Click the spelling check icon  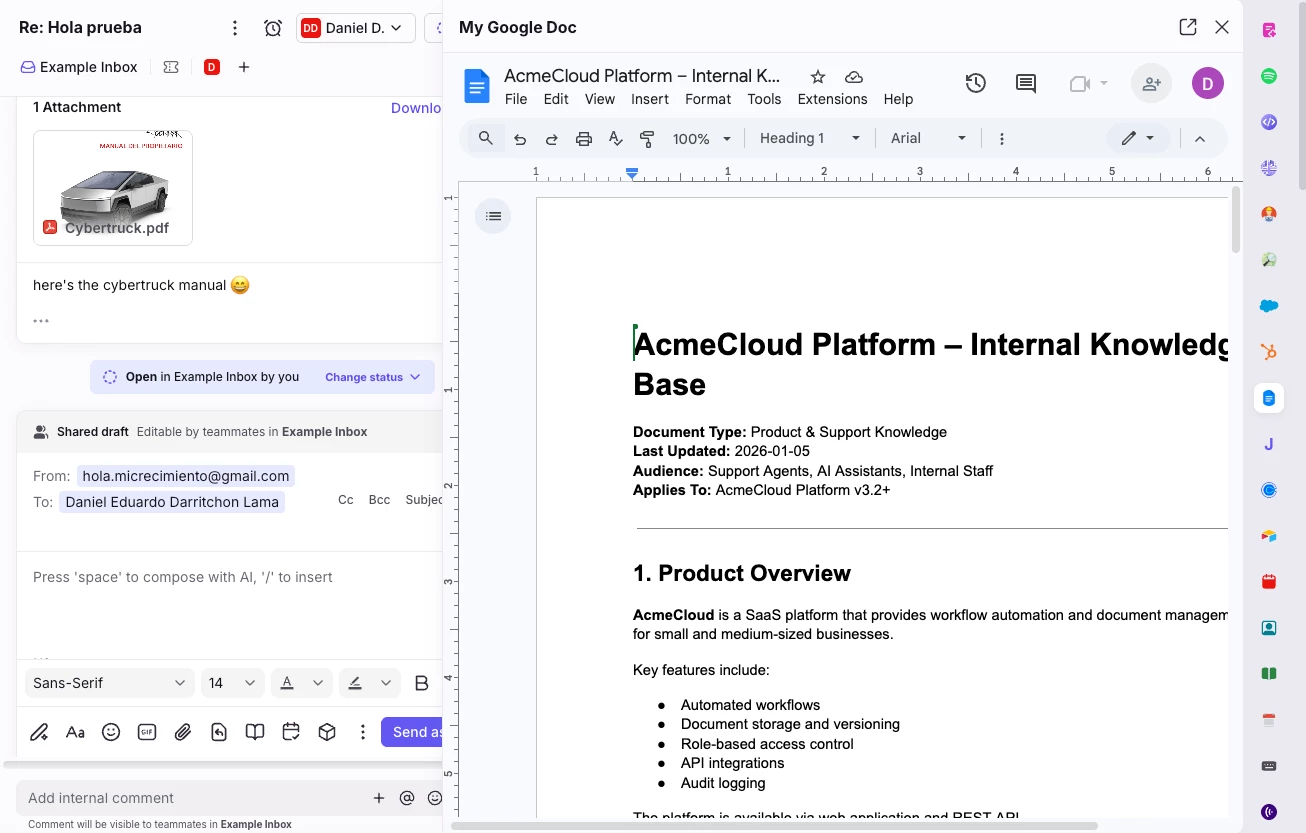616,139
